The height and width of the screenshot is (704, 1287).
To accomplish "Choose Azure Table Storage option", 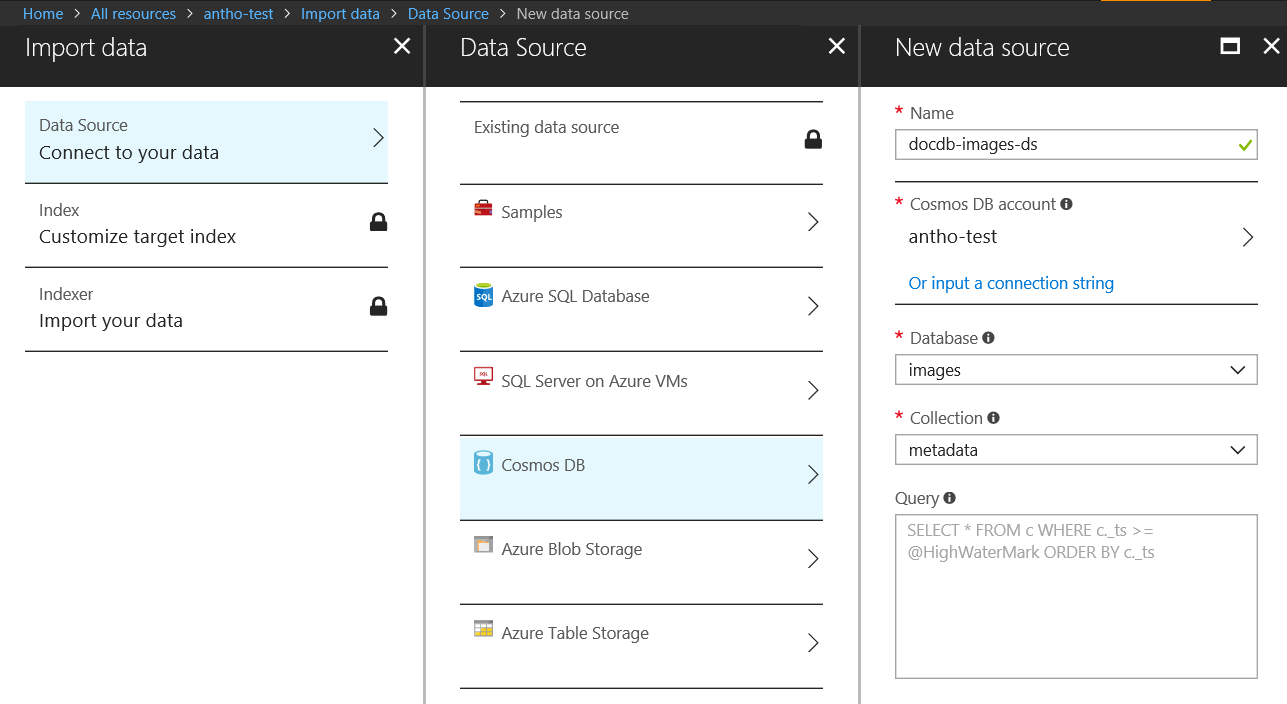I will (641, 646).
